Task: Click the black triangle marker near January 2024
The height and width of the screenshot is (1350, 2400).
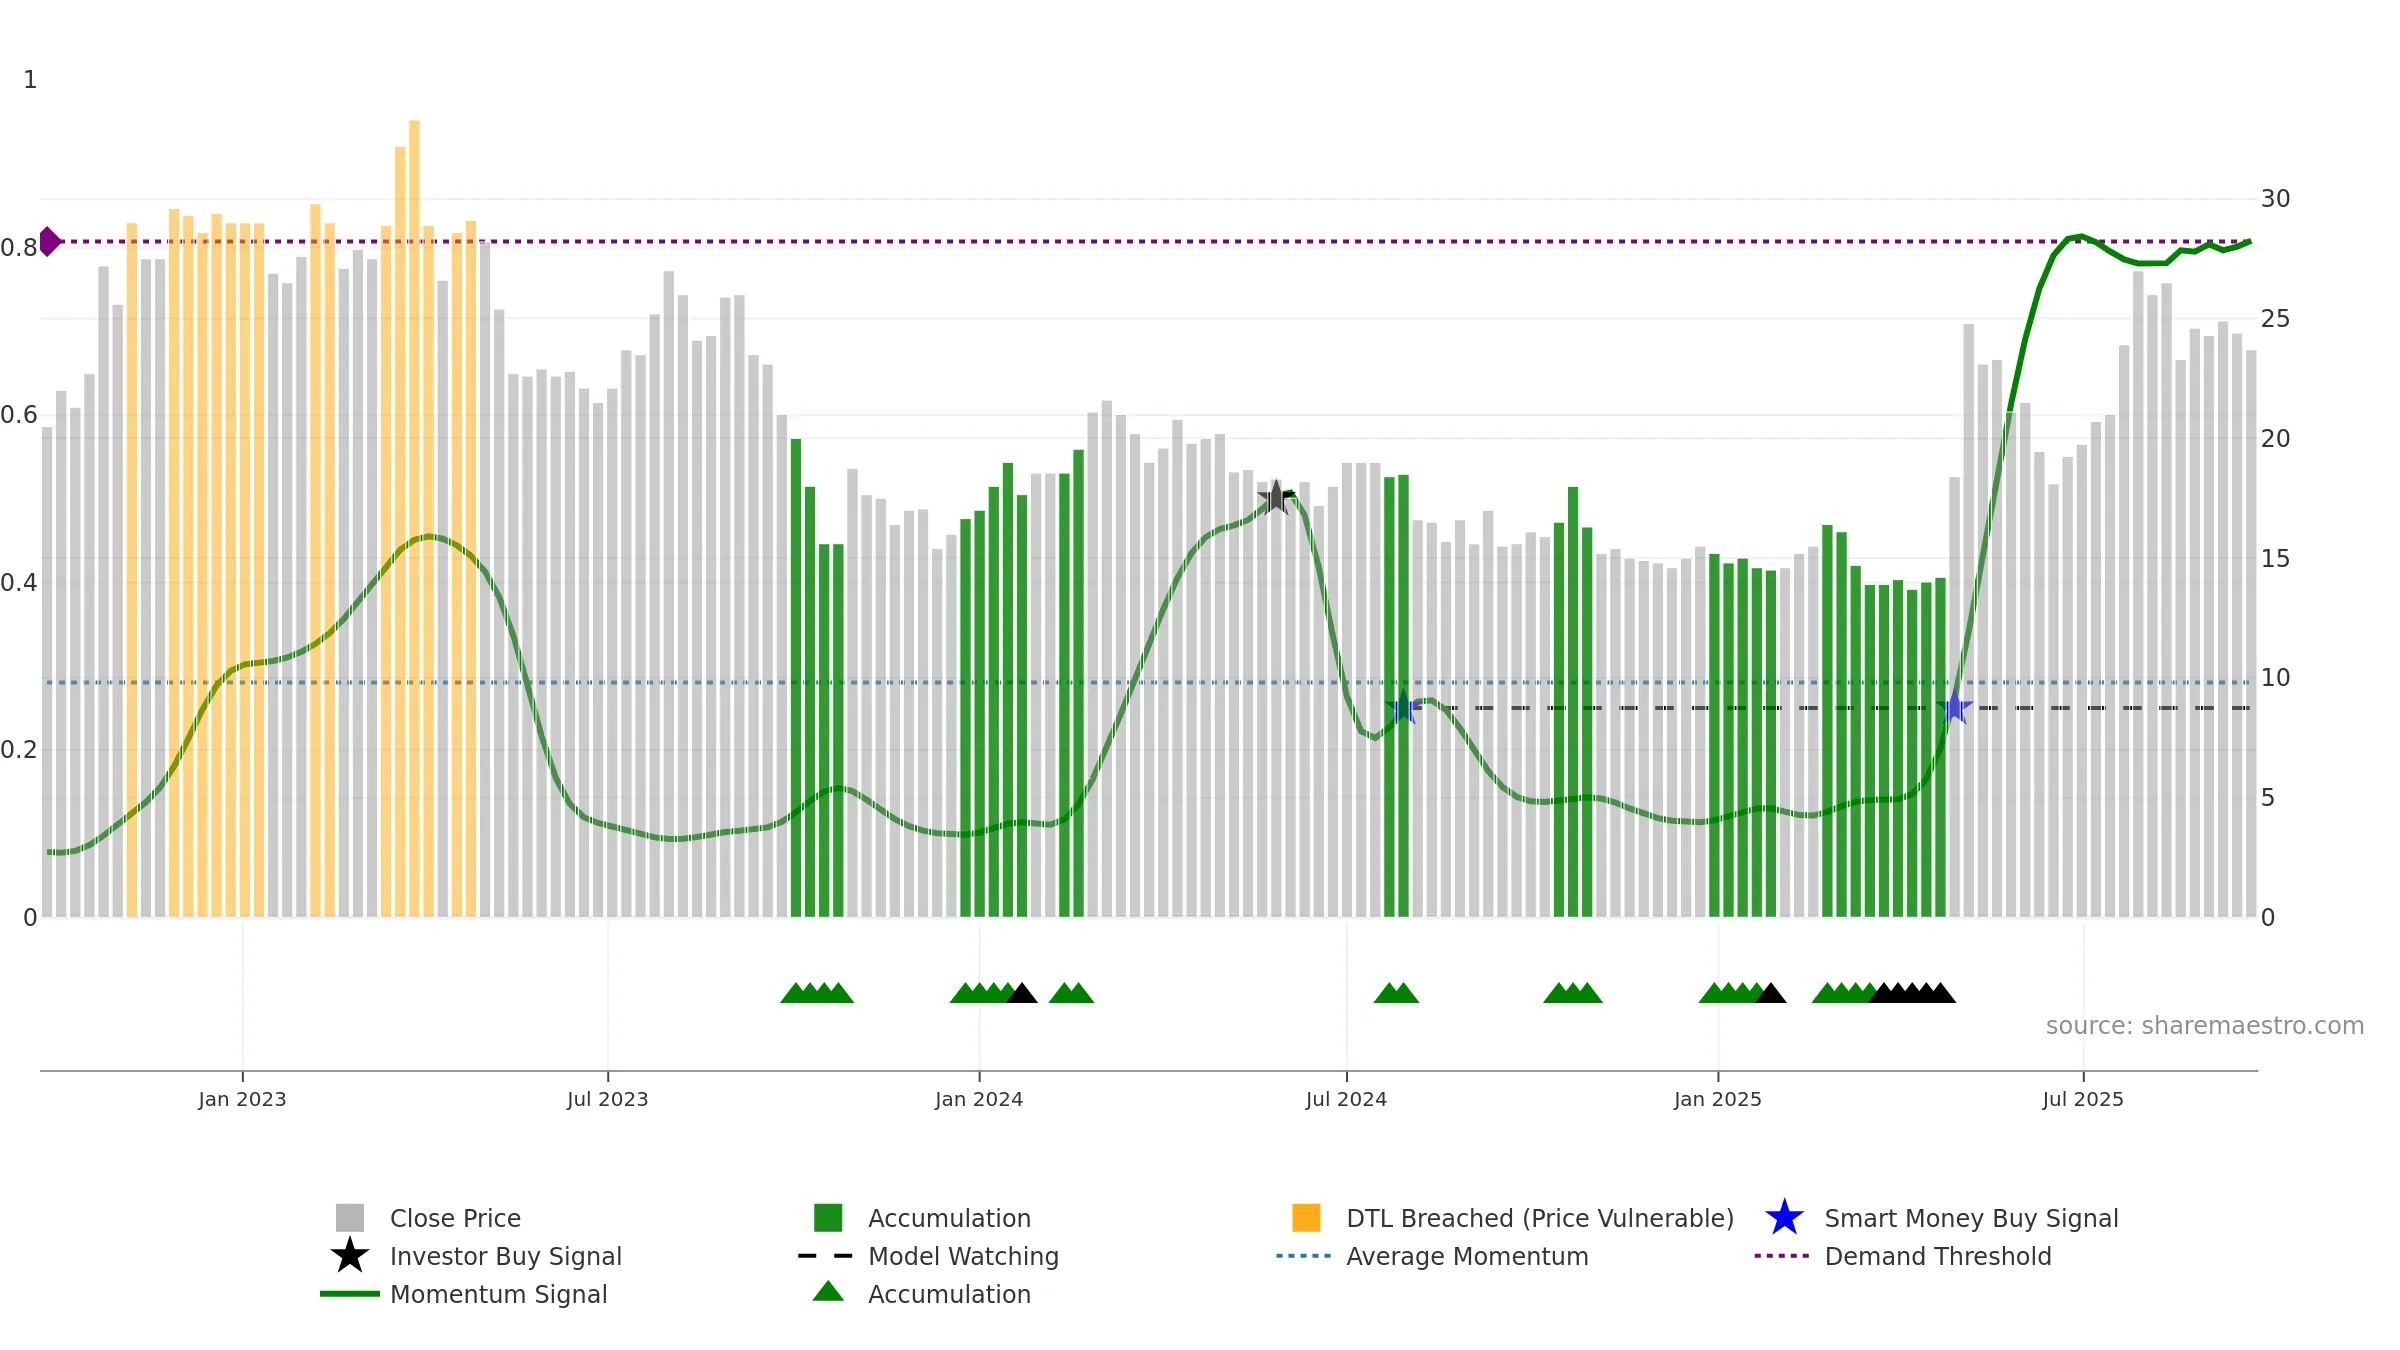Action: coord(1021,993)
